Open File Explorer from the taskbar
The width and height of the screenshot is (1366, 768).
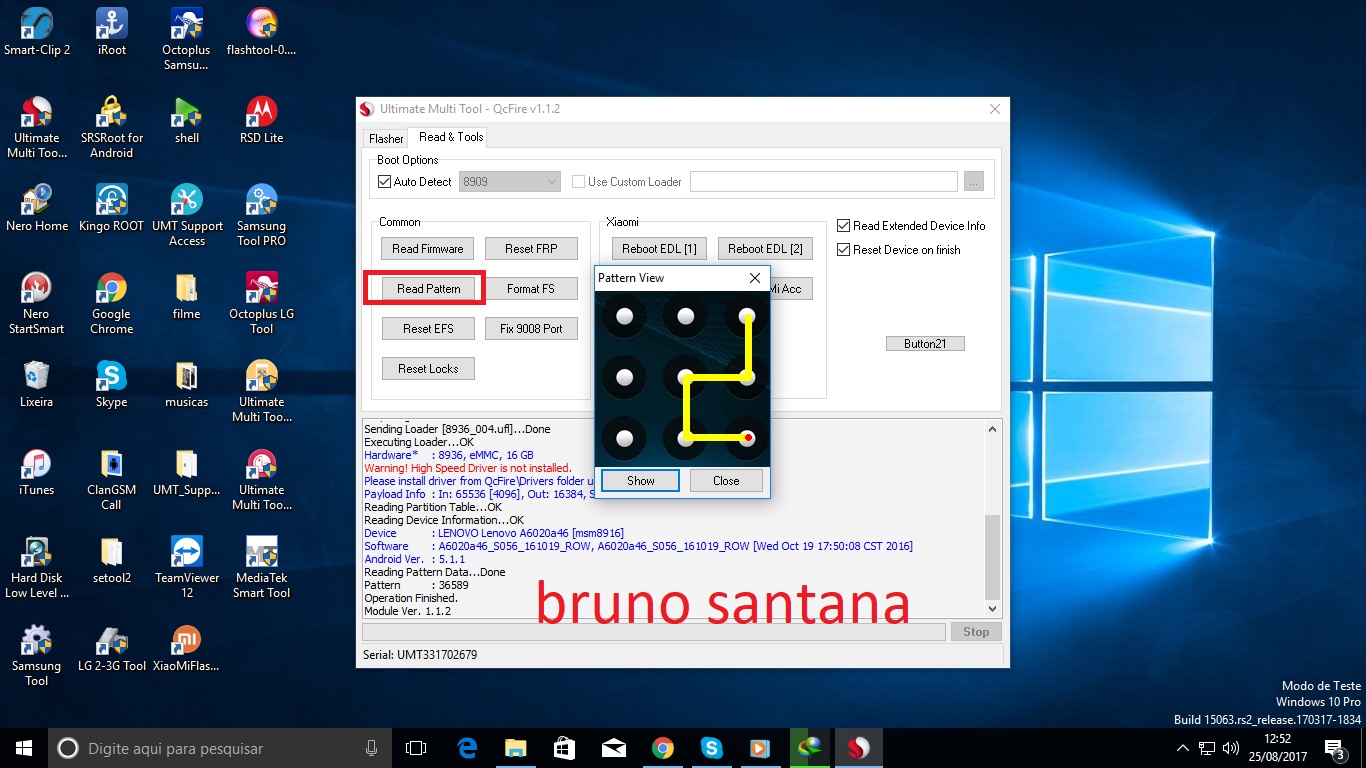click(516, 748)
